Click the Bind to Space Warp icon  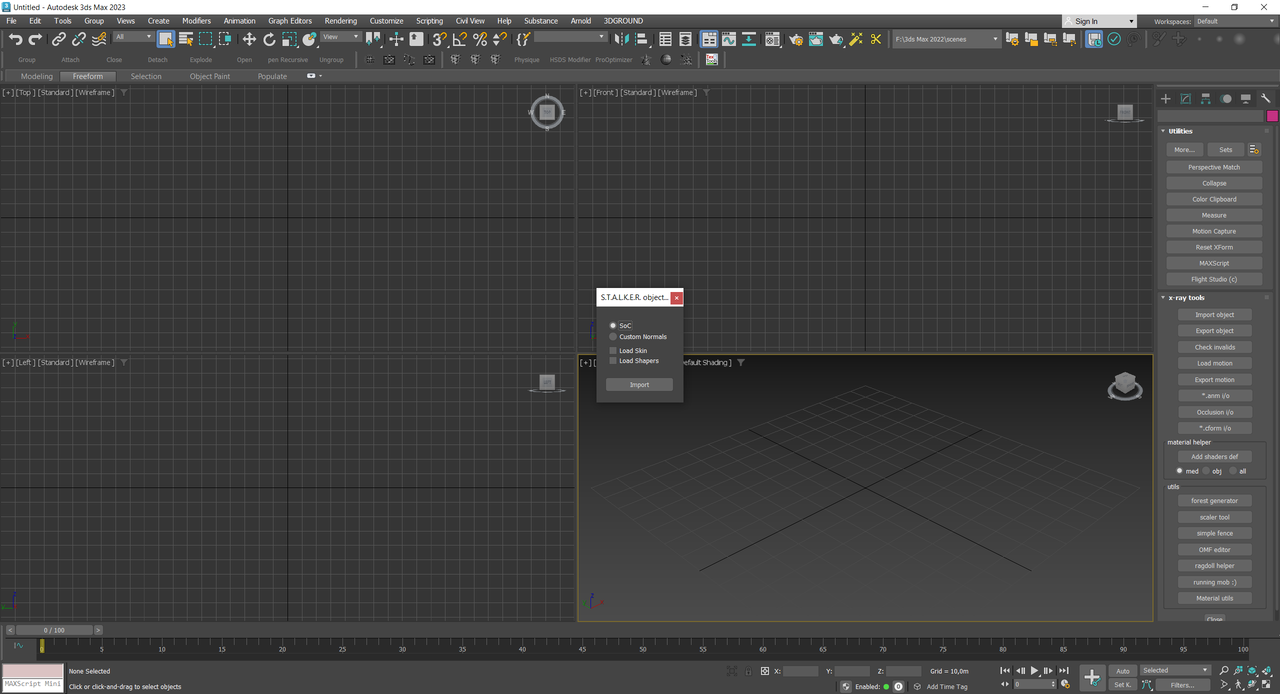click(x=99, y=39)
